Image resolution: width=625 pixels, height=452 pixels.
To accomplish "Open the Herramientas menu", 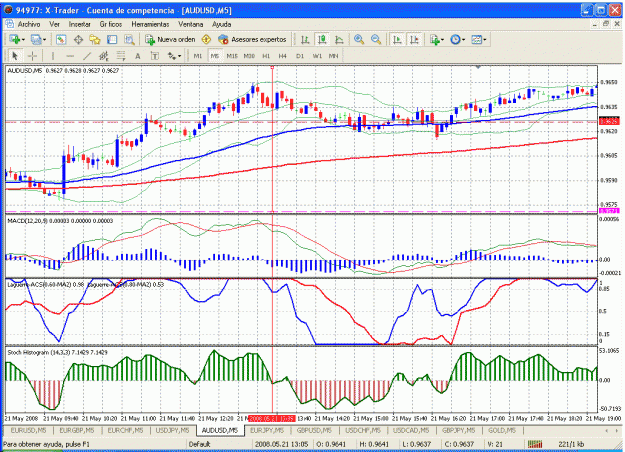I will point(150,24).
